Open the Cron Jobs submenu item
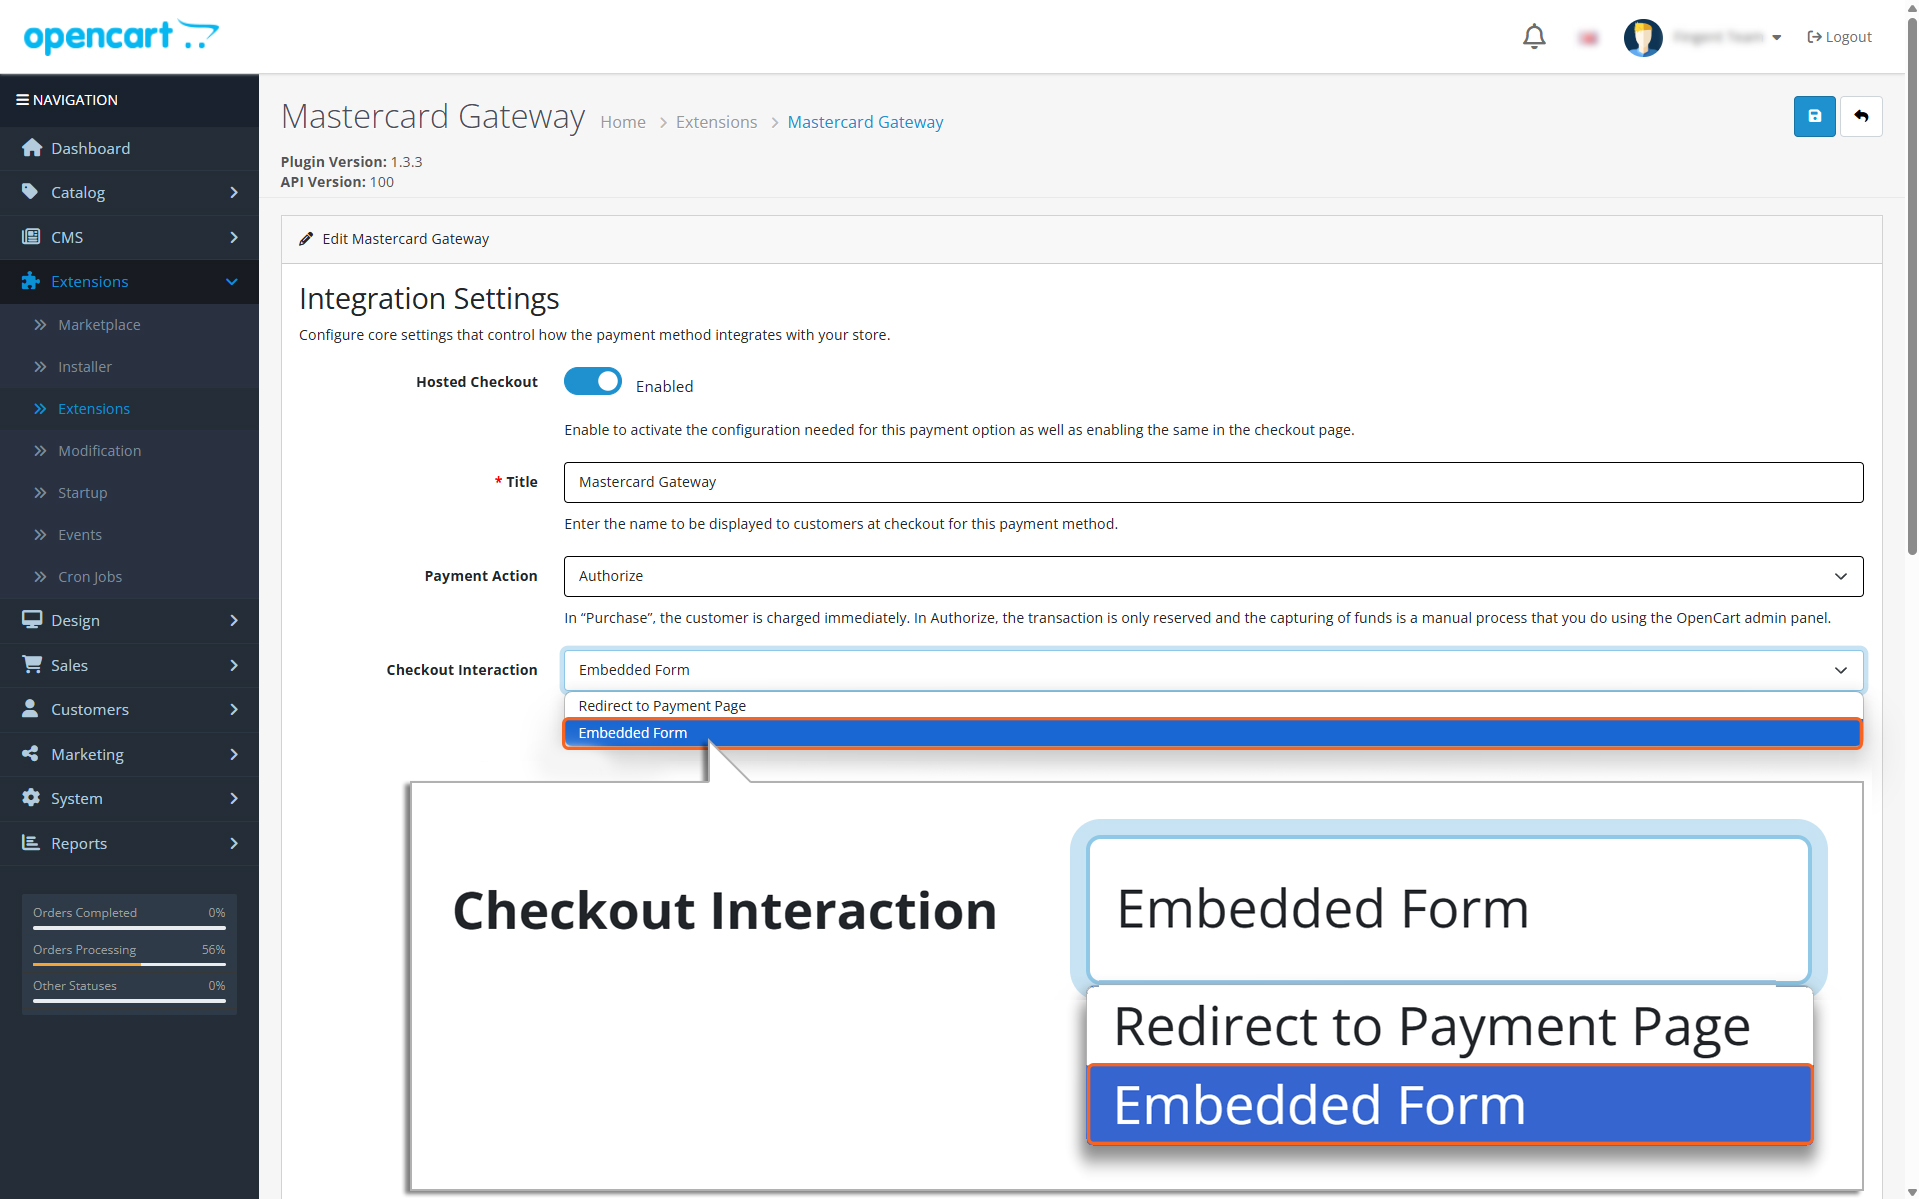Image resolution: width=1919 pixels, height=1199 pixels. pyautogui.click(x=90, y=577)
